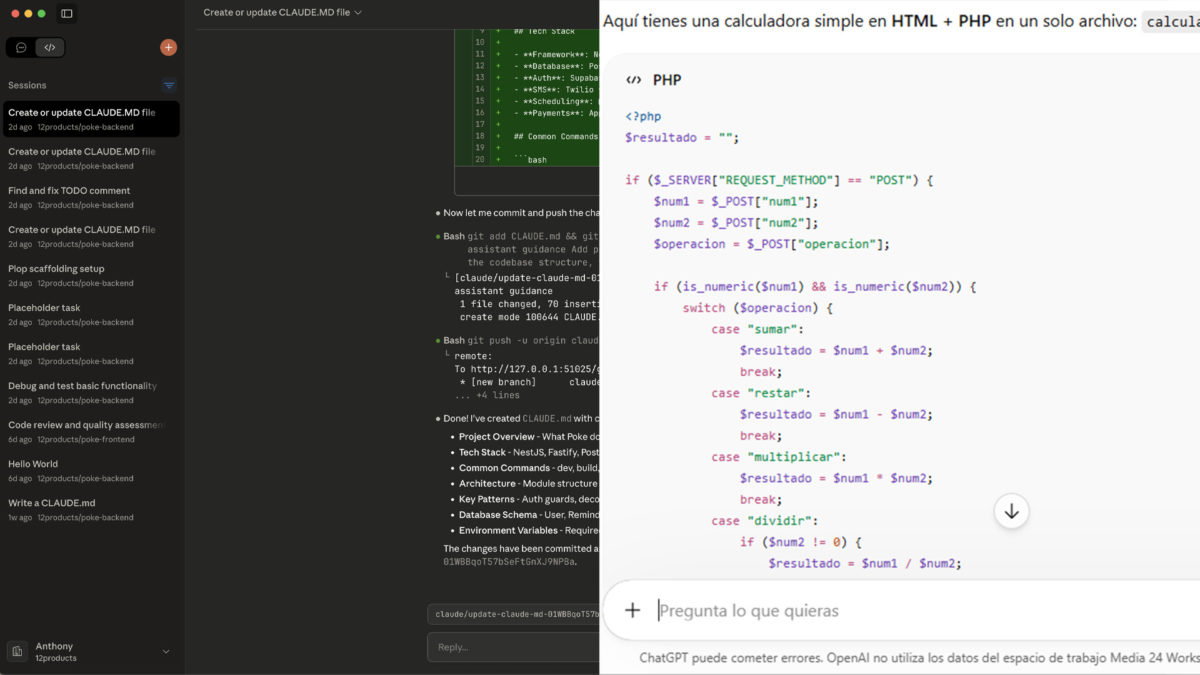
Task: Click the switch ($operacion) line in code
Action: pyautogui.click(x=758, y=308)
